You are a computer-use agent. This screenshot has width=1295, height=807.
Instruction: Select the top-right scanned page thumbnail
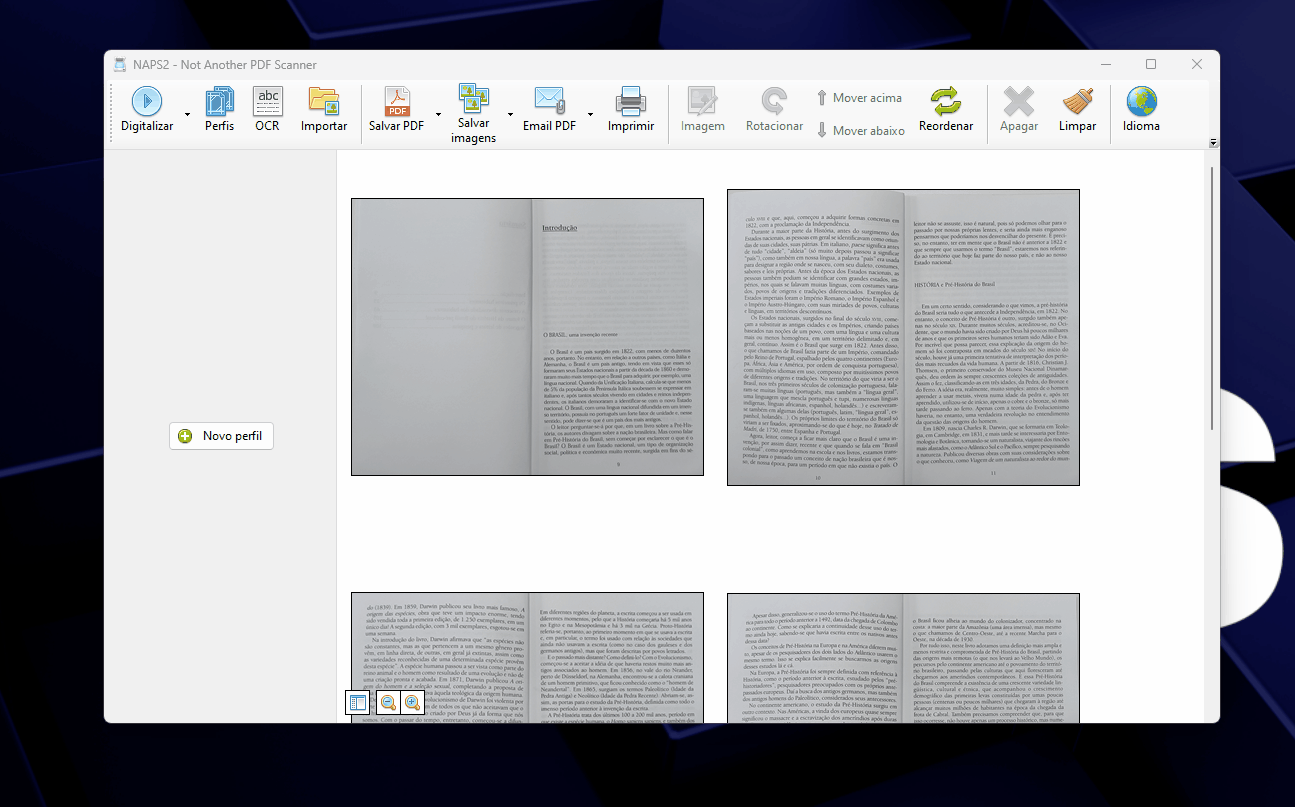coord(903,338)
